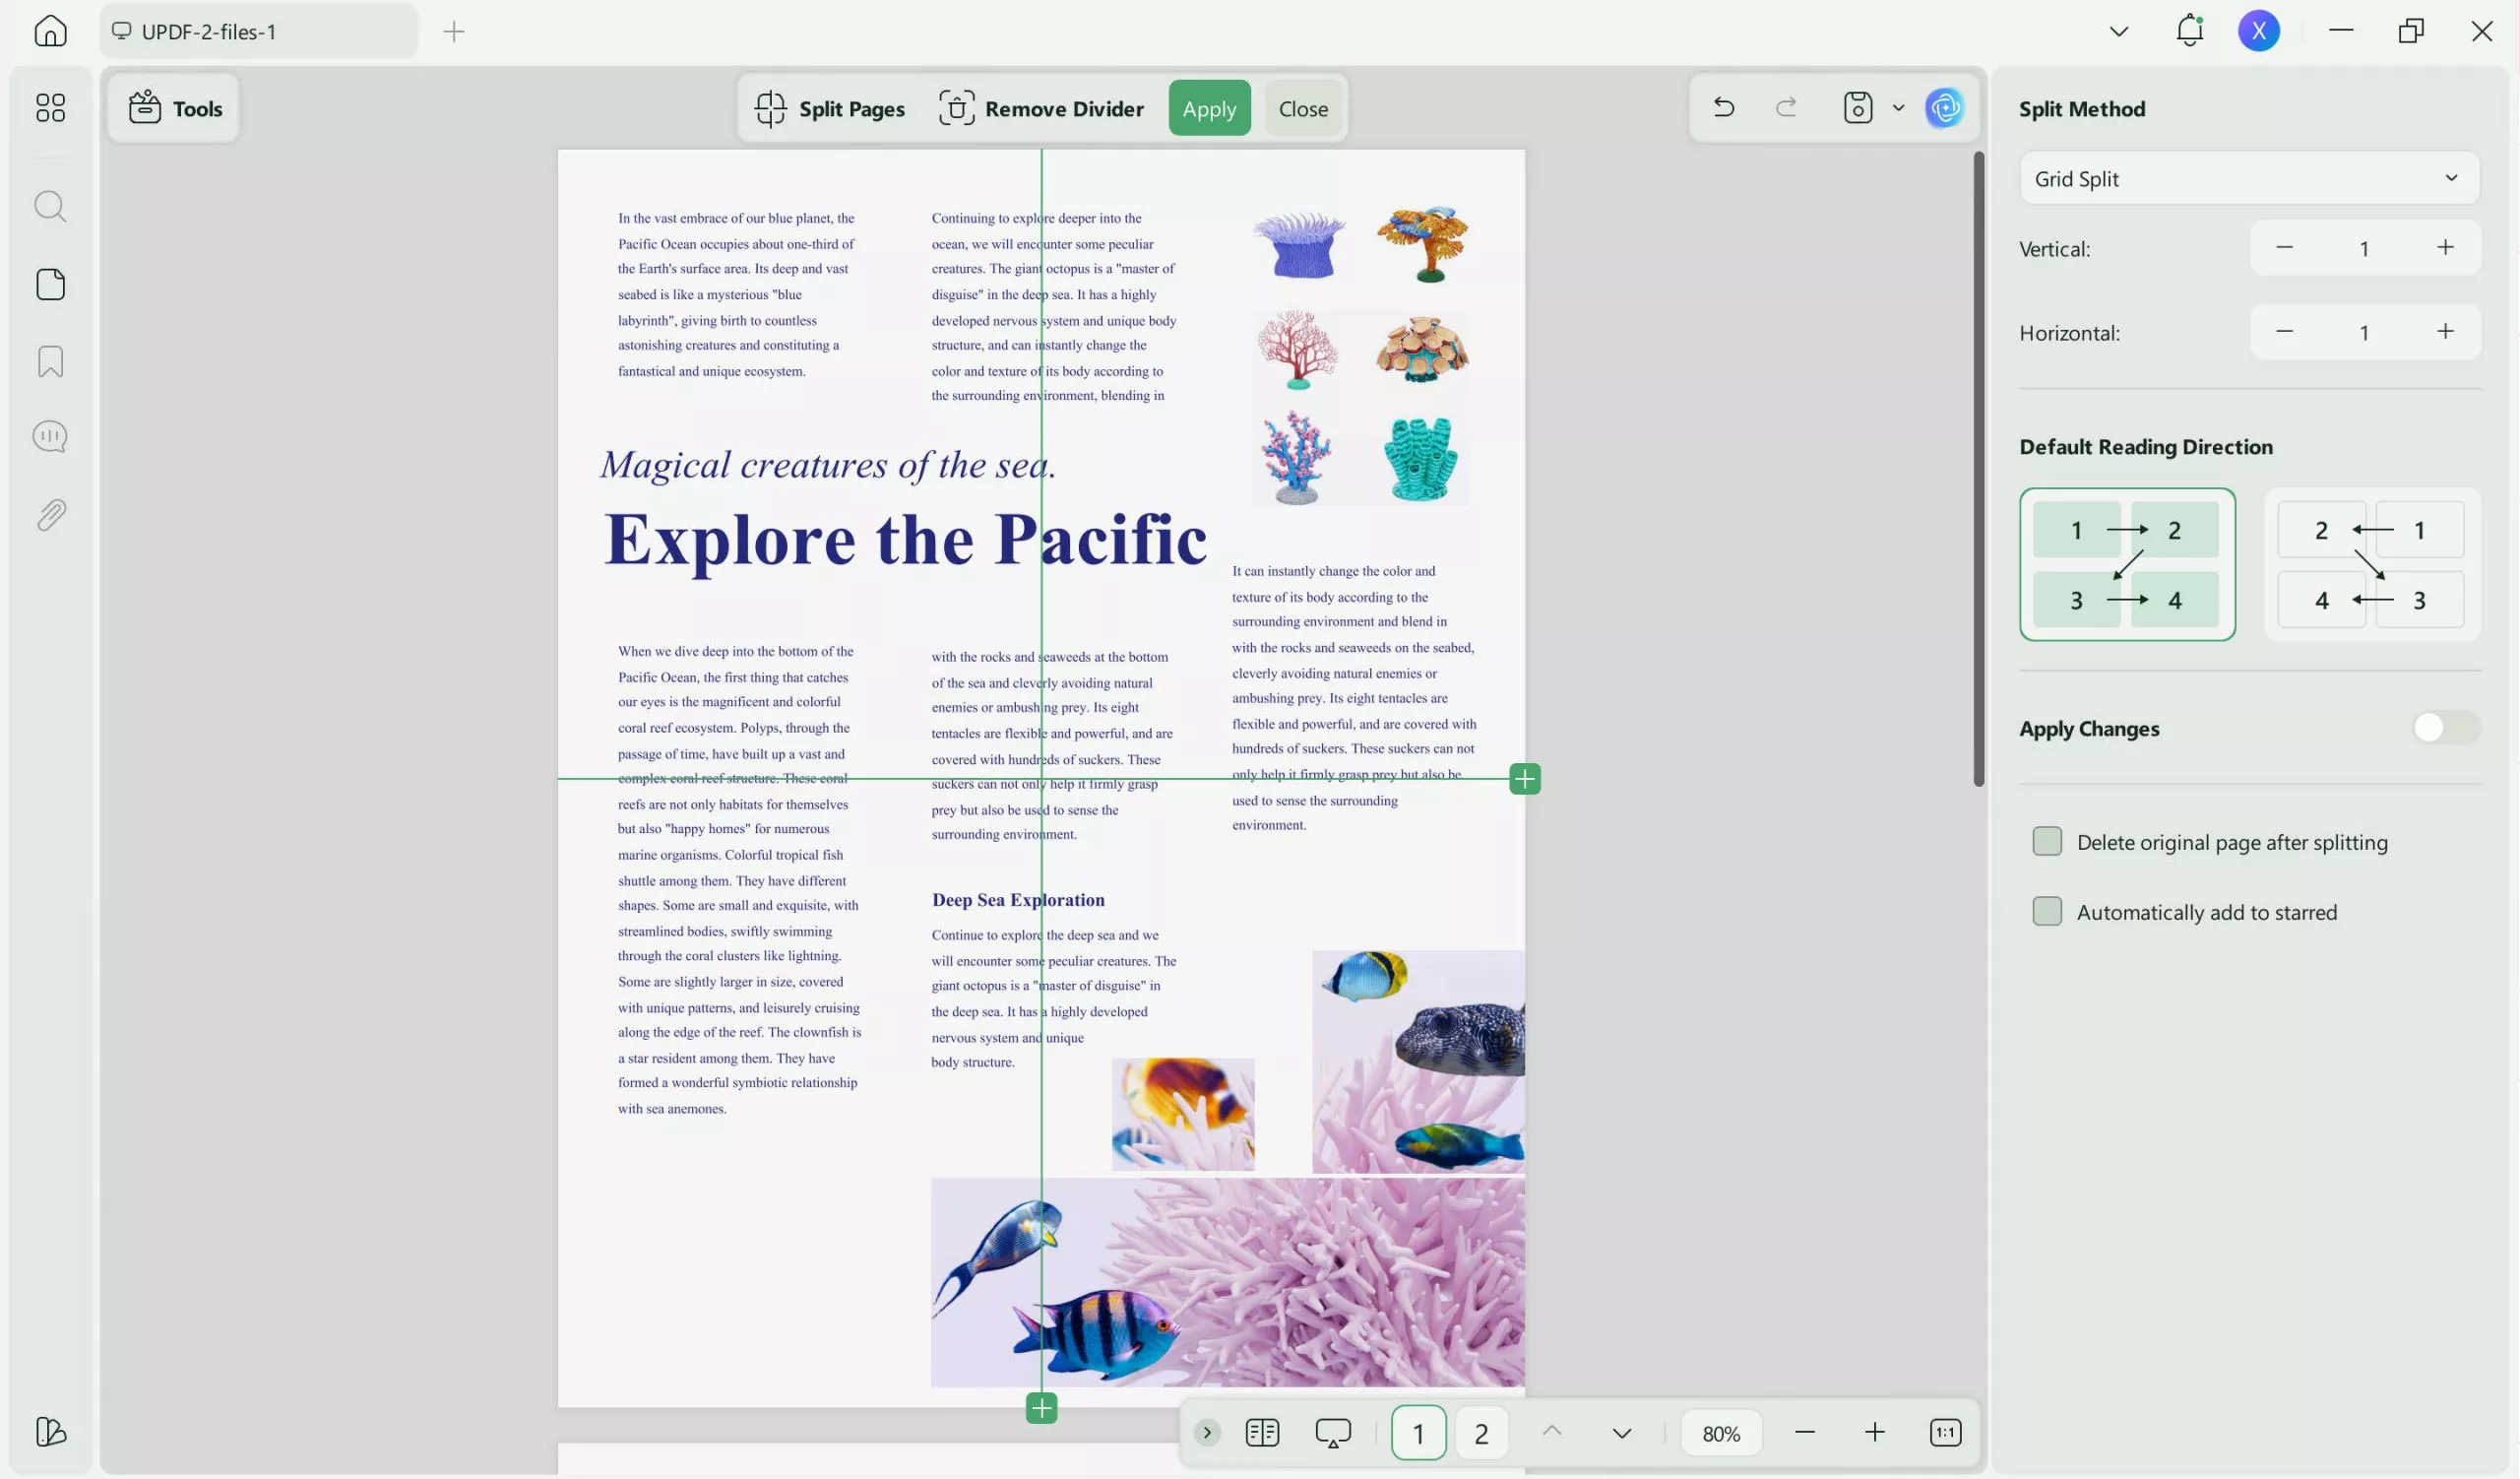This screenshot has width=2520, height=1479.
Task: Enable Apply Changes switch
Action: tap(2444, 727)
